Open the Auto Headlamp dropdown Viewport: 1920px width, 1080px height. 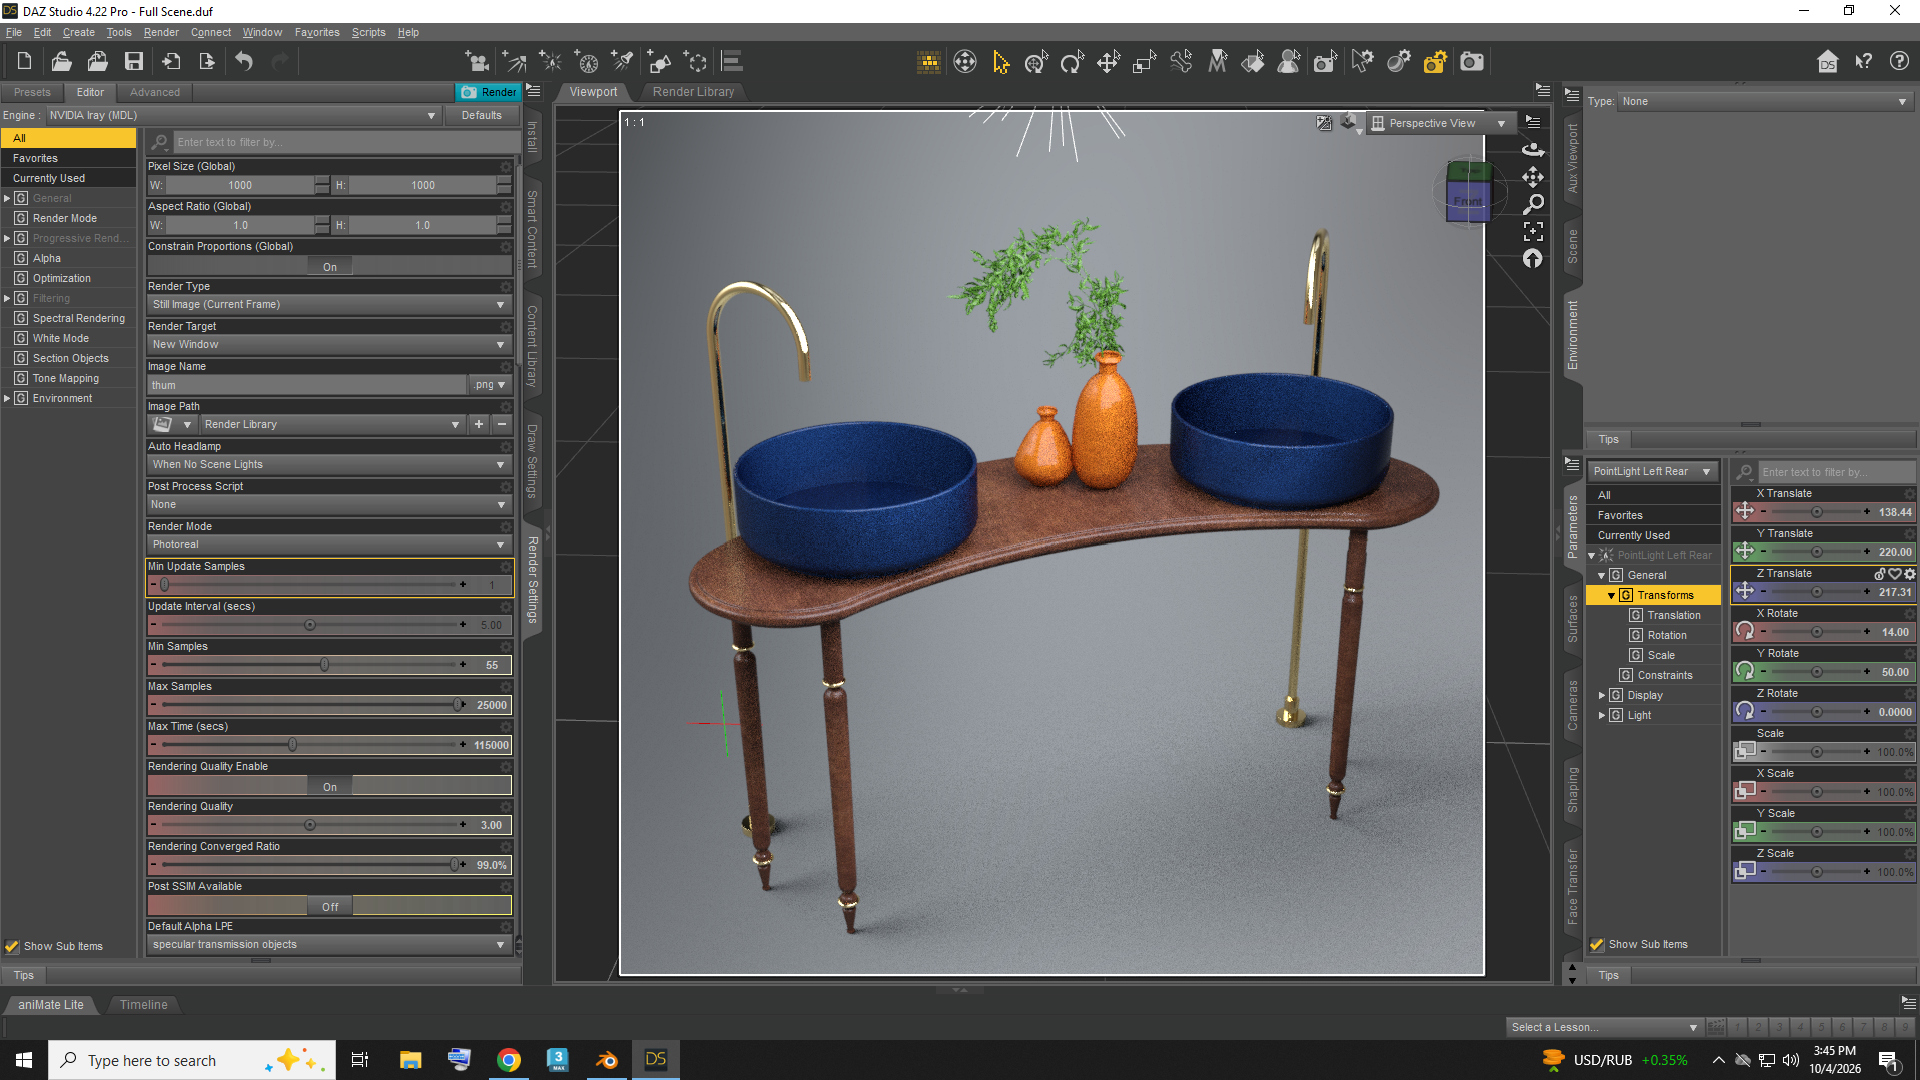click(329, 465)
